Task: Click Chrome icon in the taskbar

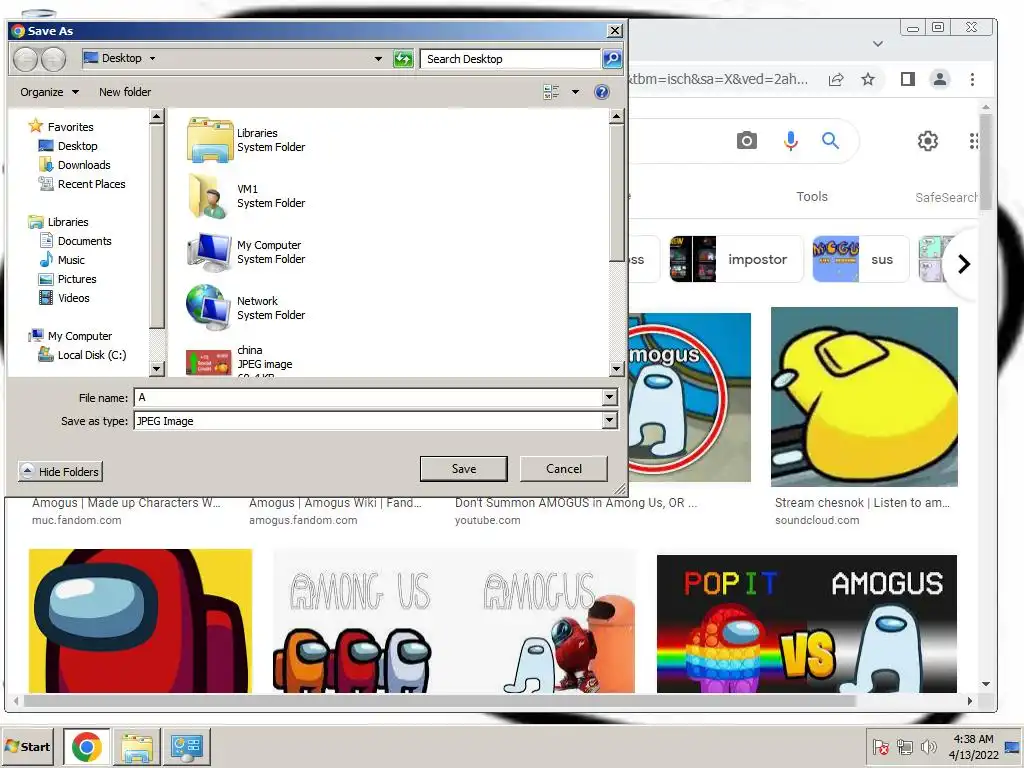Action: [x=87, y=746]
